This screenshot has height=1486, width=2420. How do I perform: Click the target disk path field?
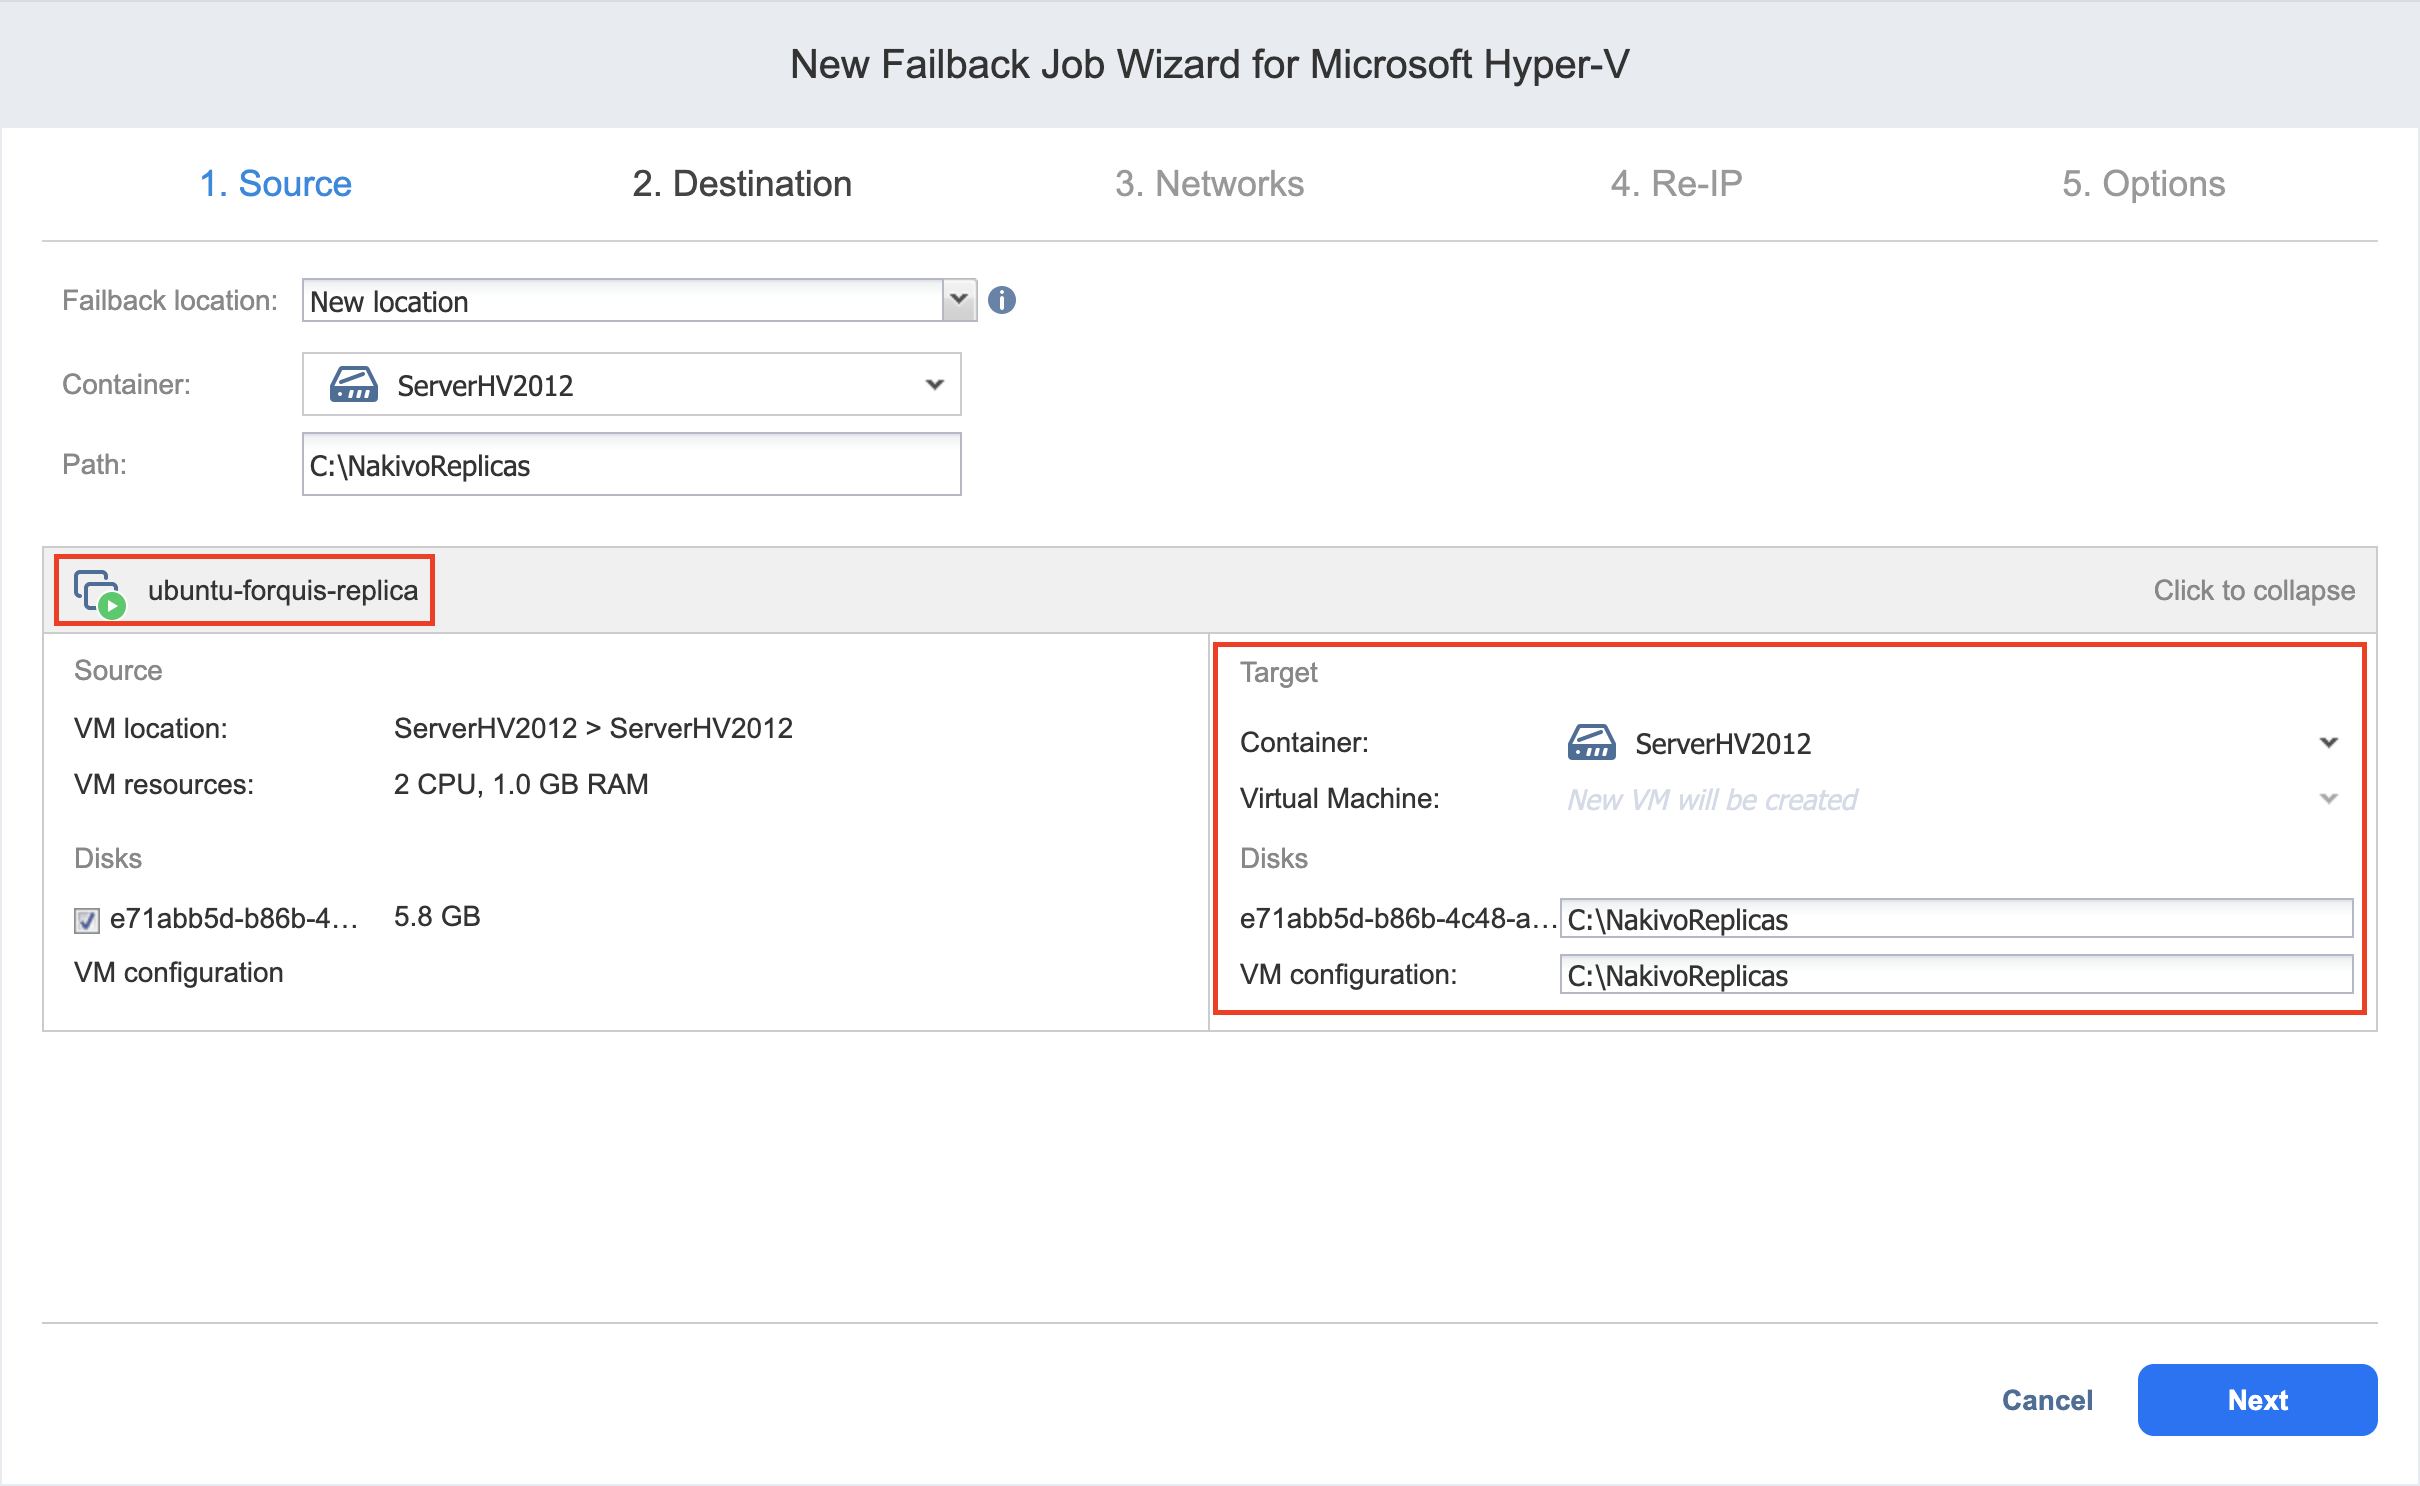[x=1956, y=919]
